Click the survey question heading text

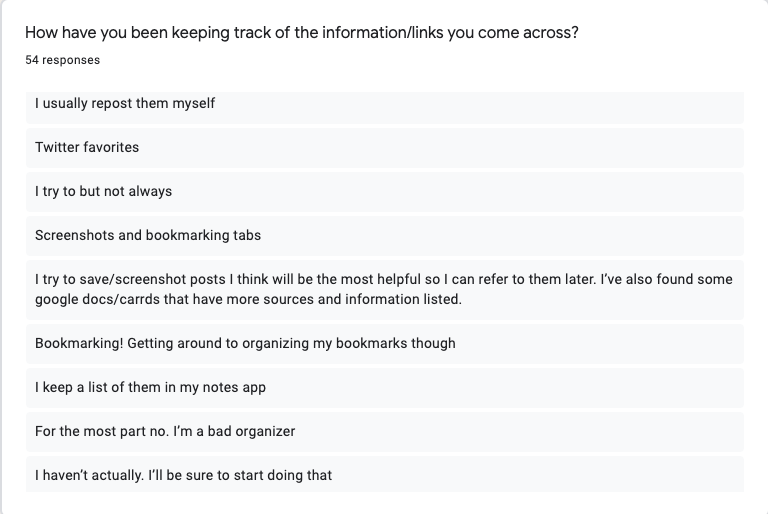[x=302, y=33]
